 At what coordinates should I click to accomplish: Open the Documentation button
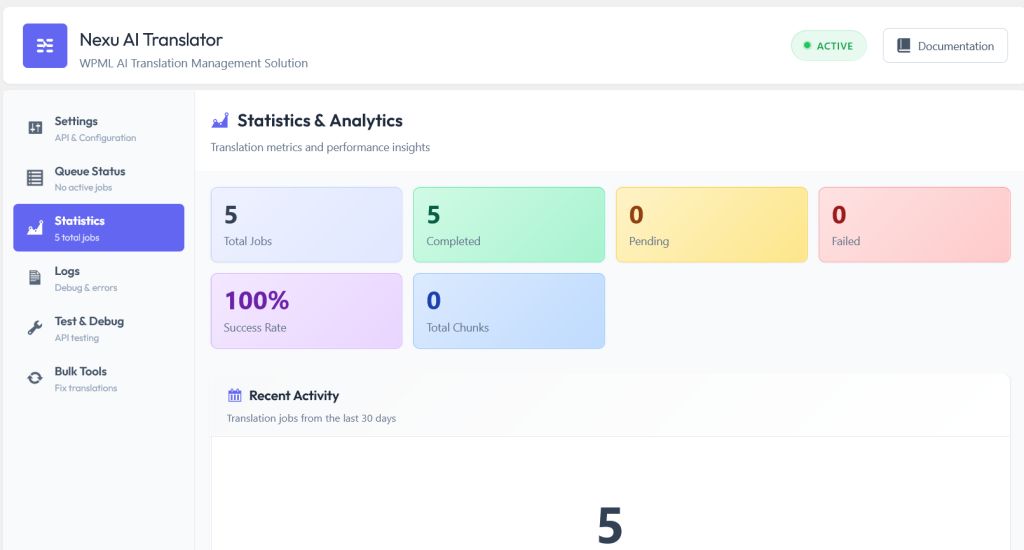click(945, 46)
